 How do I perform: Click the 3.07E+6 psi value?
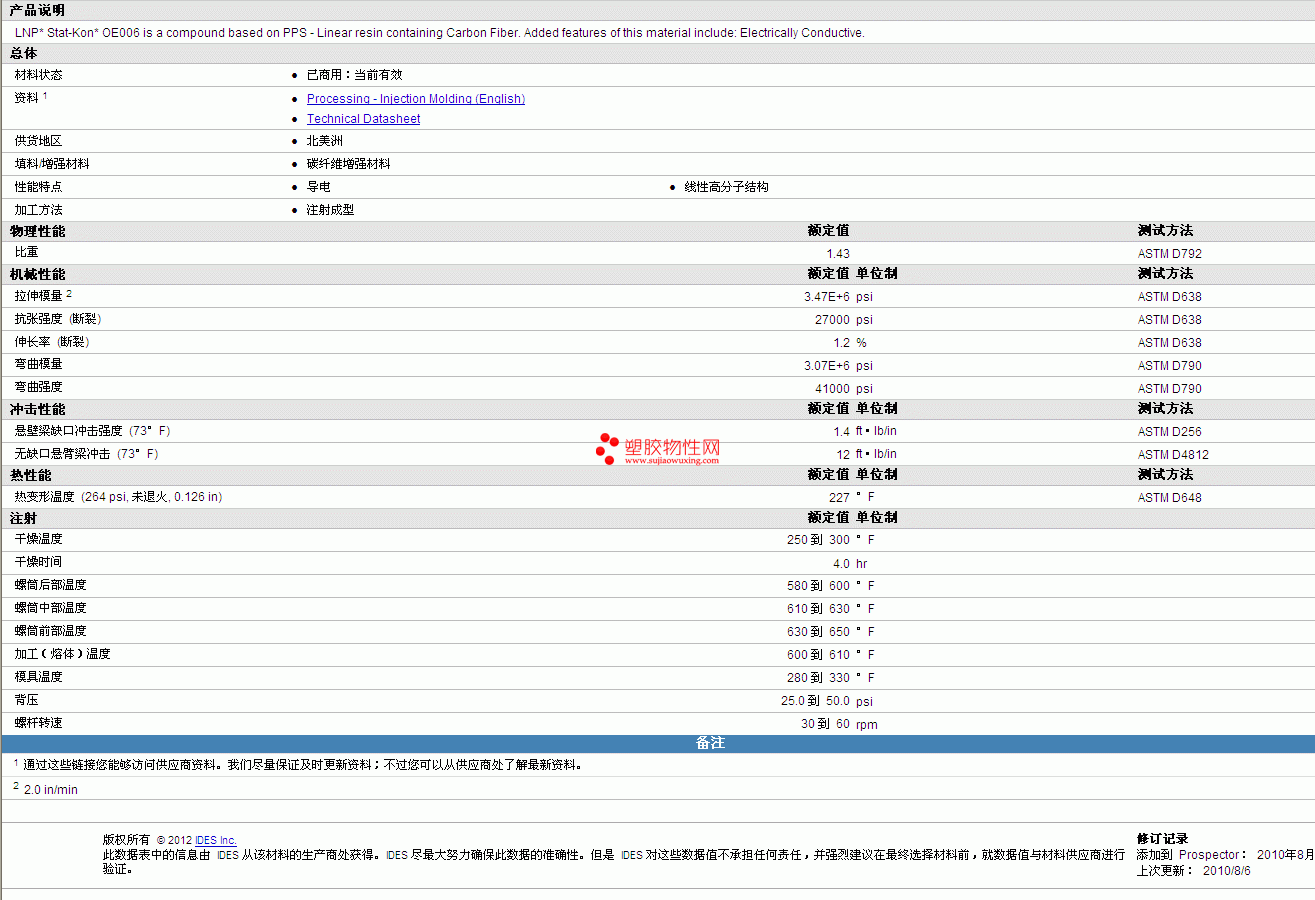(x=838, y=366)
